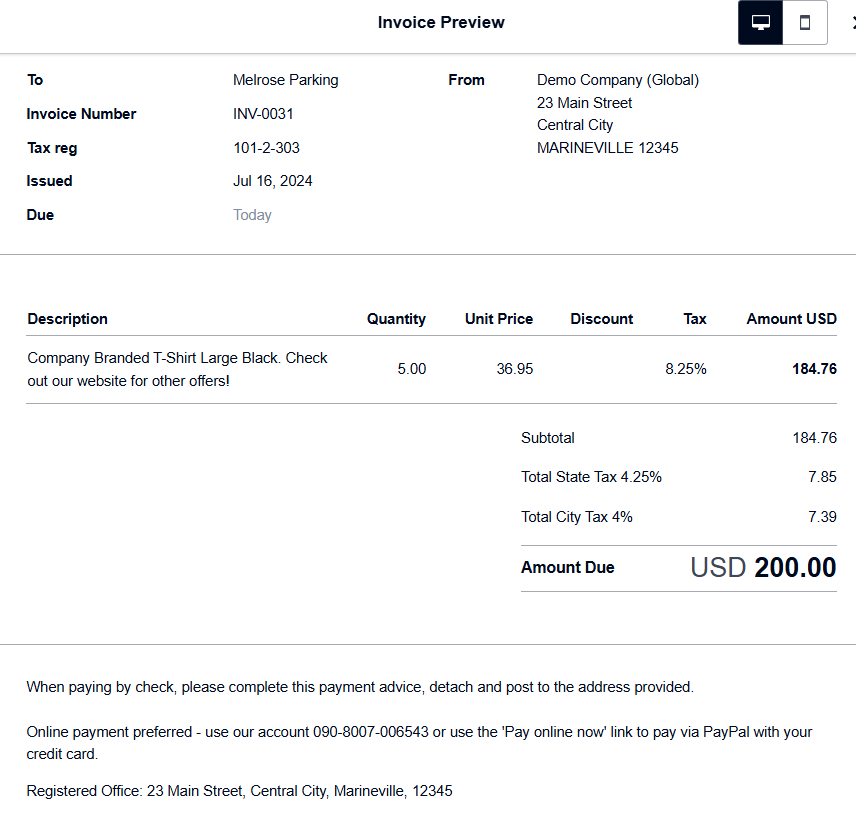Screen dimensions: 856x823
Task: Click the Quantity column header
Action: coord(396,319)
